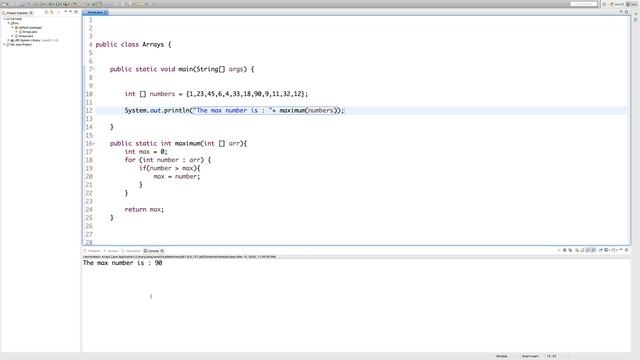This screenshot has width=640, height=360.
Task: Click the Pin Console icon
Action: click(600, 250)
